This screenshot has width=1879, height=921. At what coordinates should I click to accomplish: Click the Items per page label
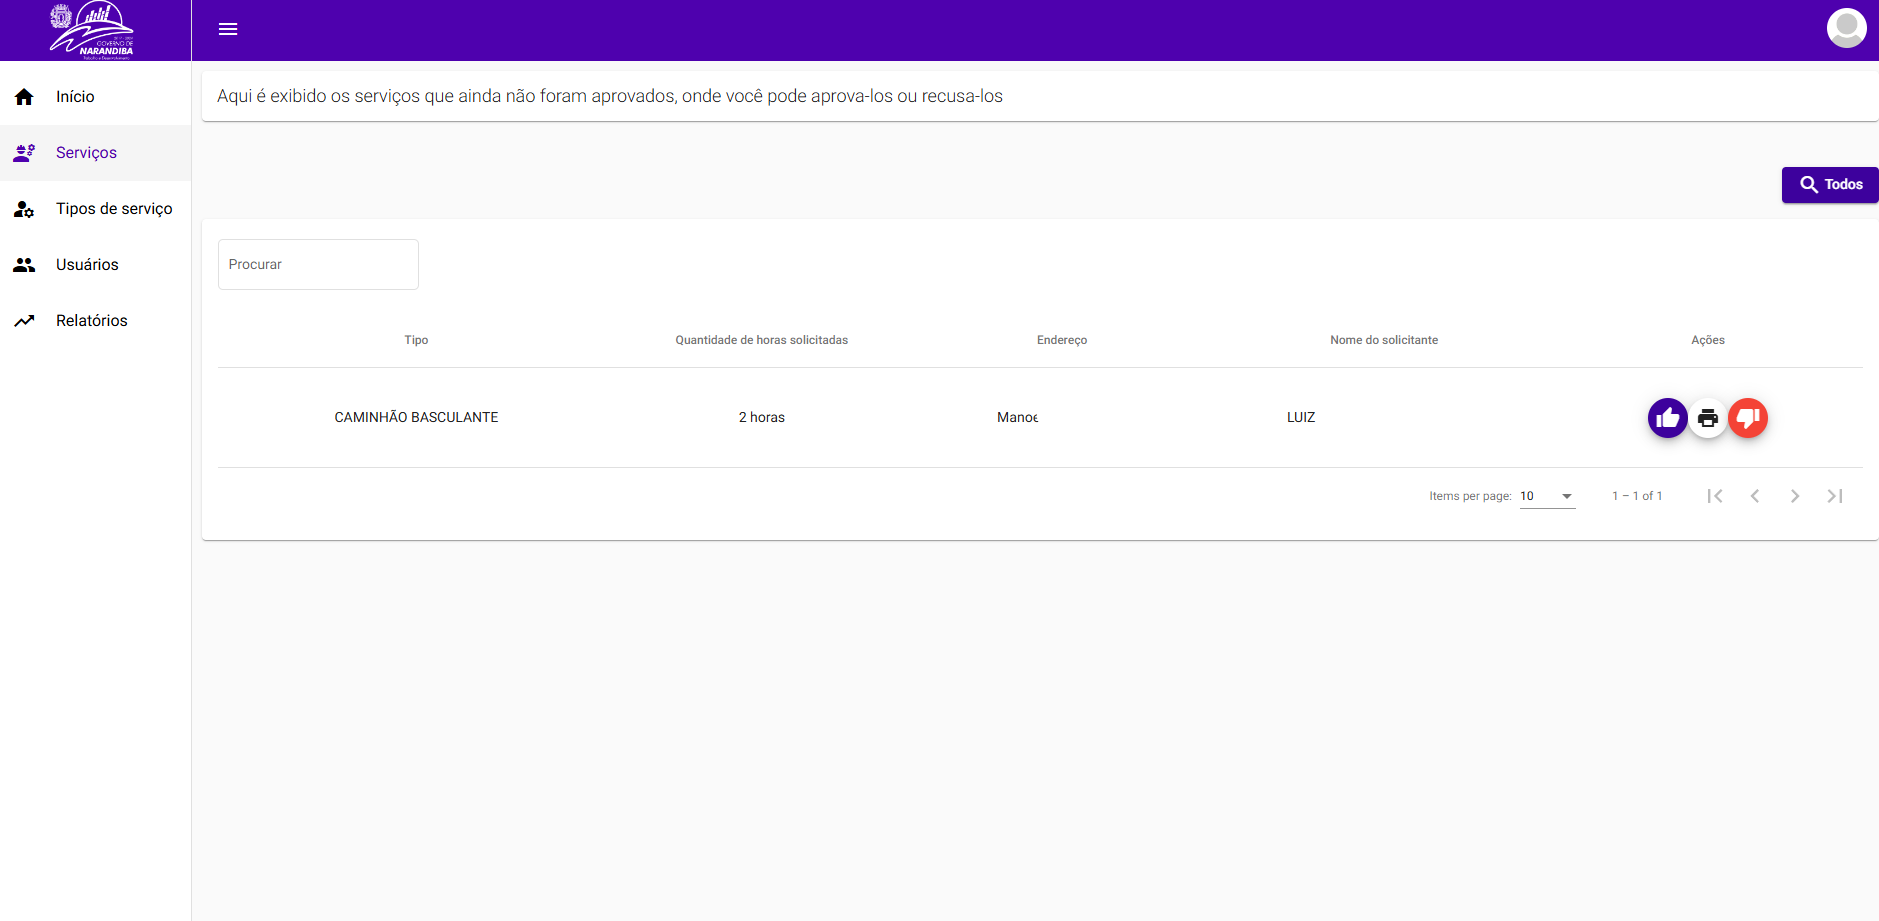click(1470, 496)
